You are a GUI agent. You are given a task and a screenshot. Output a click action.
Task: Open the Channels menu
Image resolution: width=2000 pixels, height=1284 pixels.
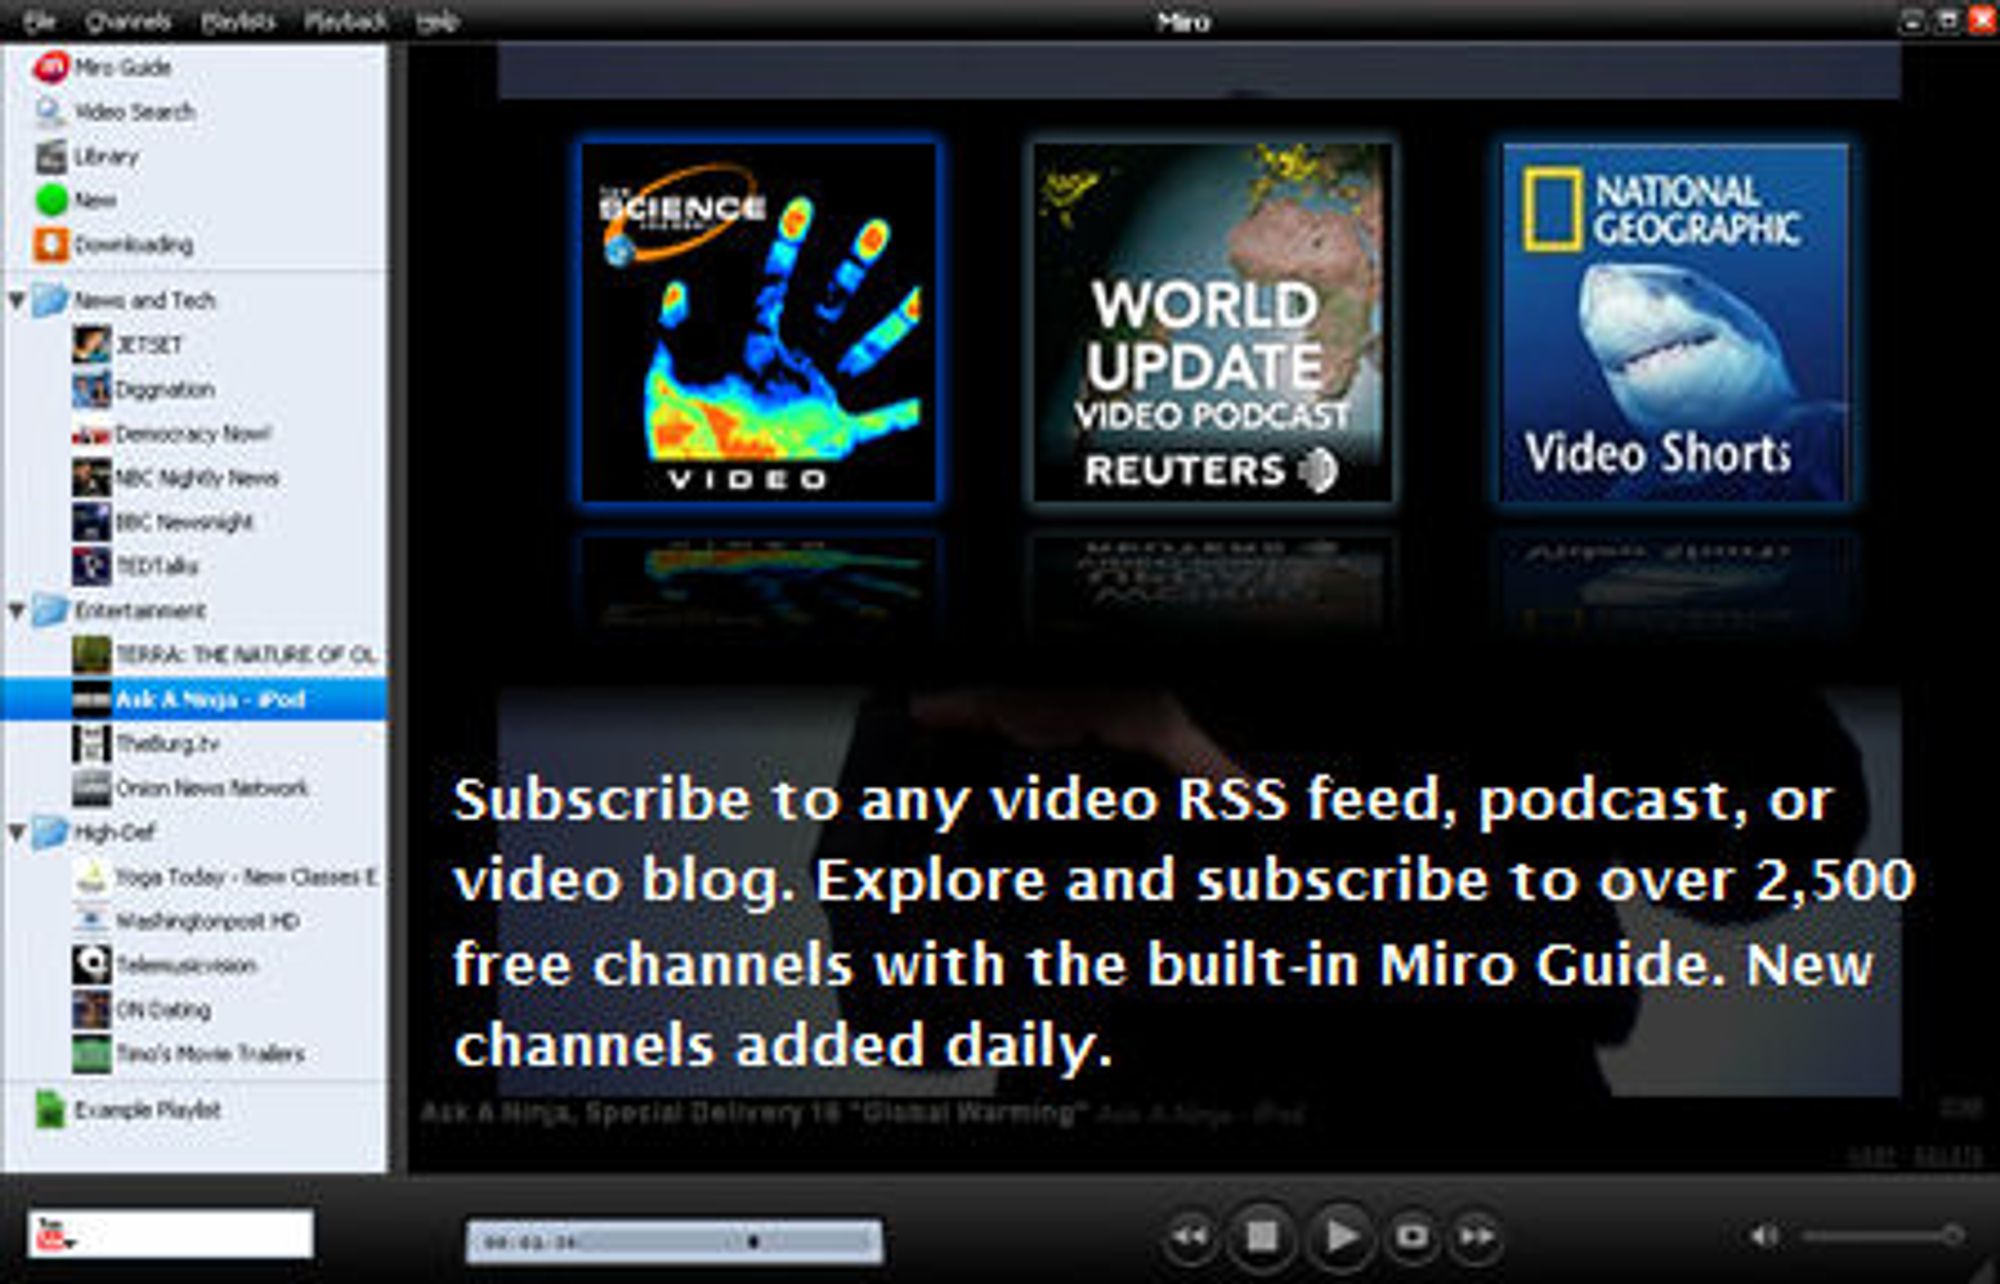click(128, 21)
